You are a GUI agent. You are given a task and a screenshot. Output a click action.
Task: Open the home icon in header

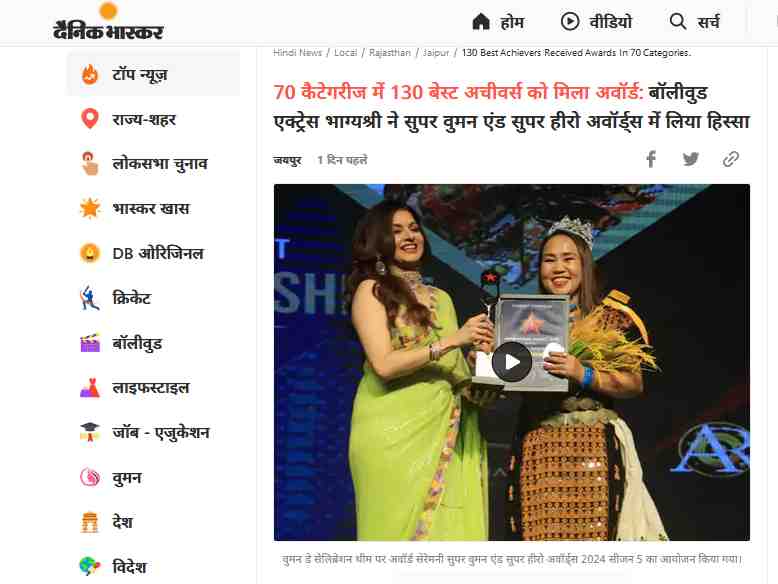481,22
